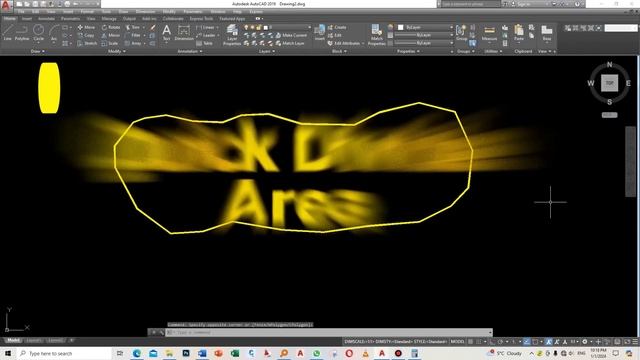Open the Block panel expander

pos(339,51)
